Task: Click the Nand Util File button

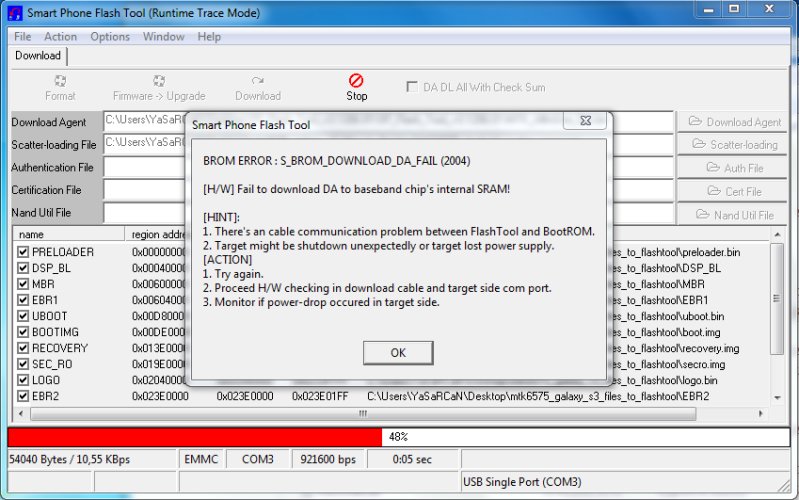Action: (732, 215)
